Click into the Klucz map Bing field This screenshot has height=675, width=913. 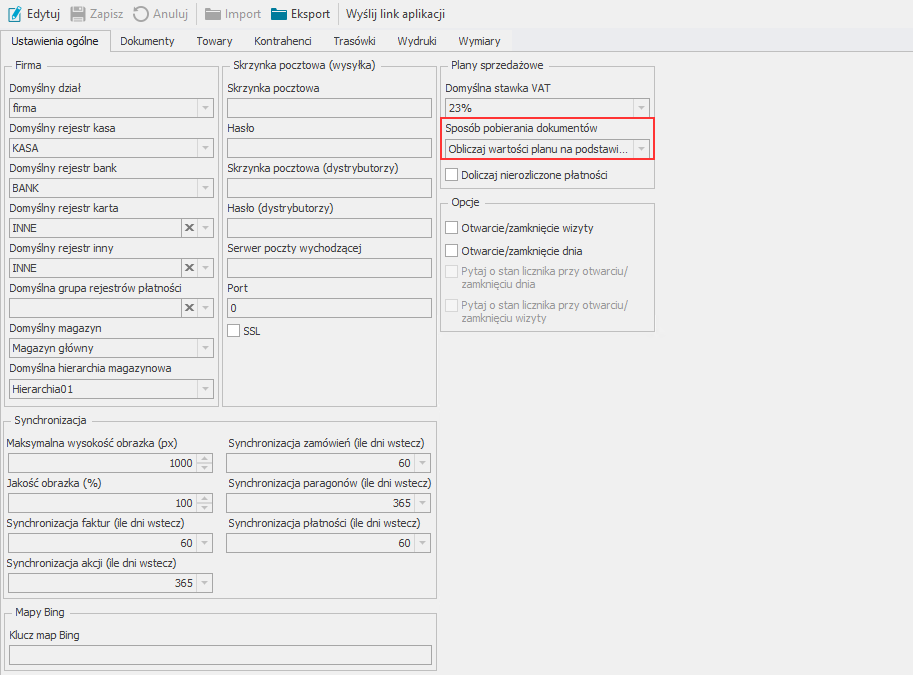[x=220, y=655]
